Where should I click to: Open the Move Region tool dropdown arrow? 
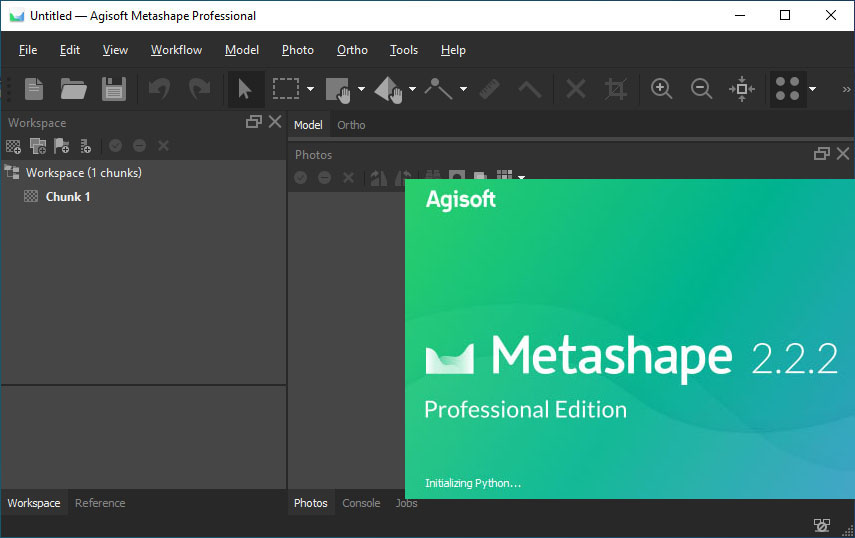pos(361,89)
